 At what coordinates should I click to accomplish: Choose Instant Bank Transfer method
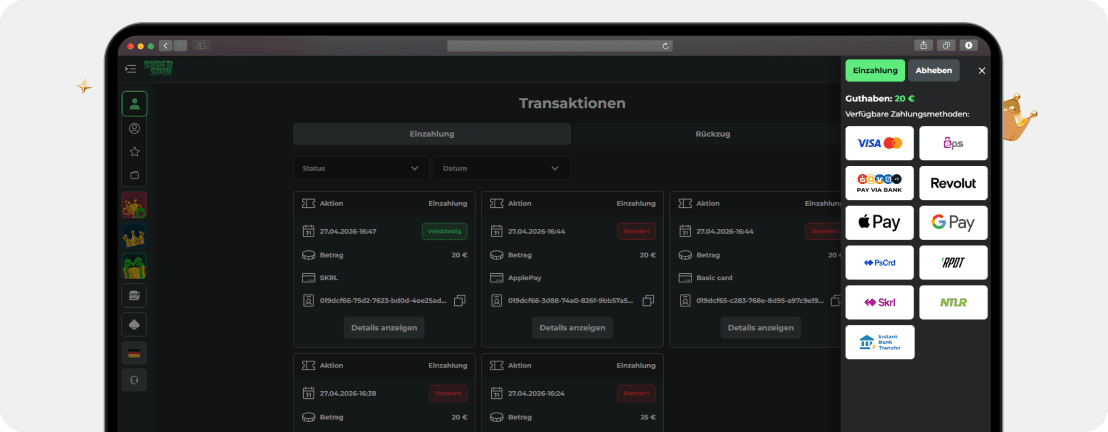[x=880, y=342]
